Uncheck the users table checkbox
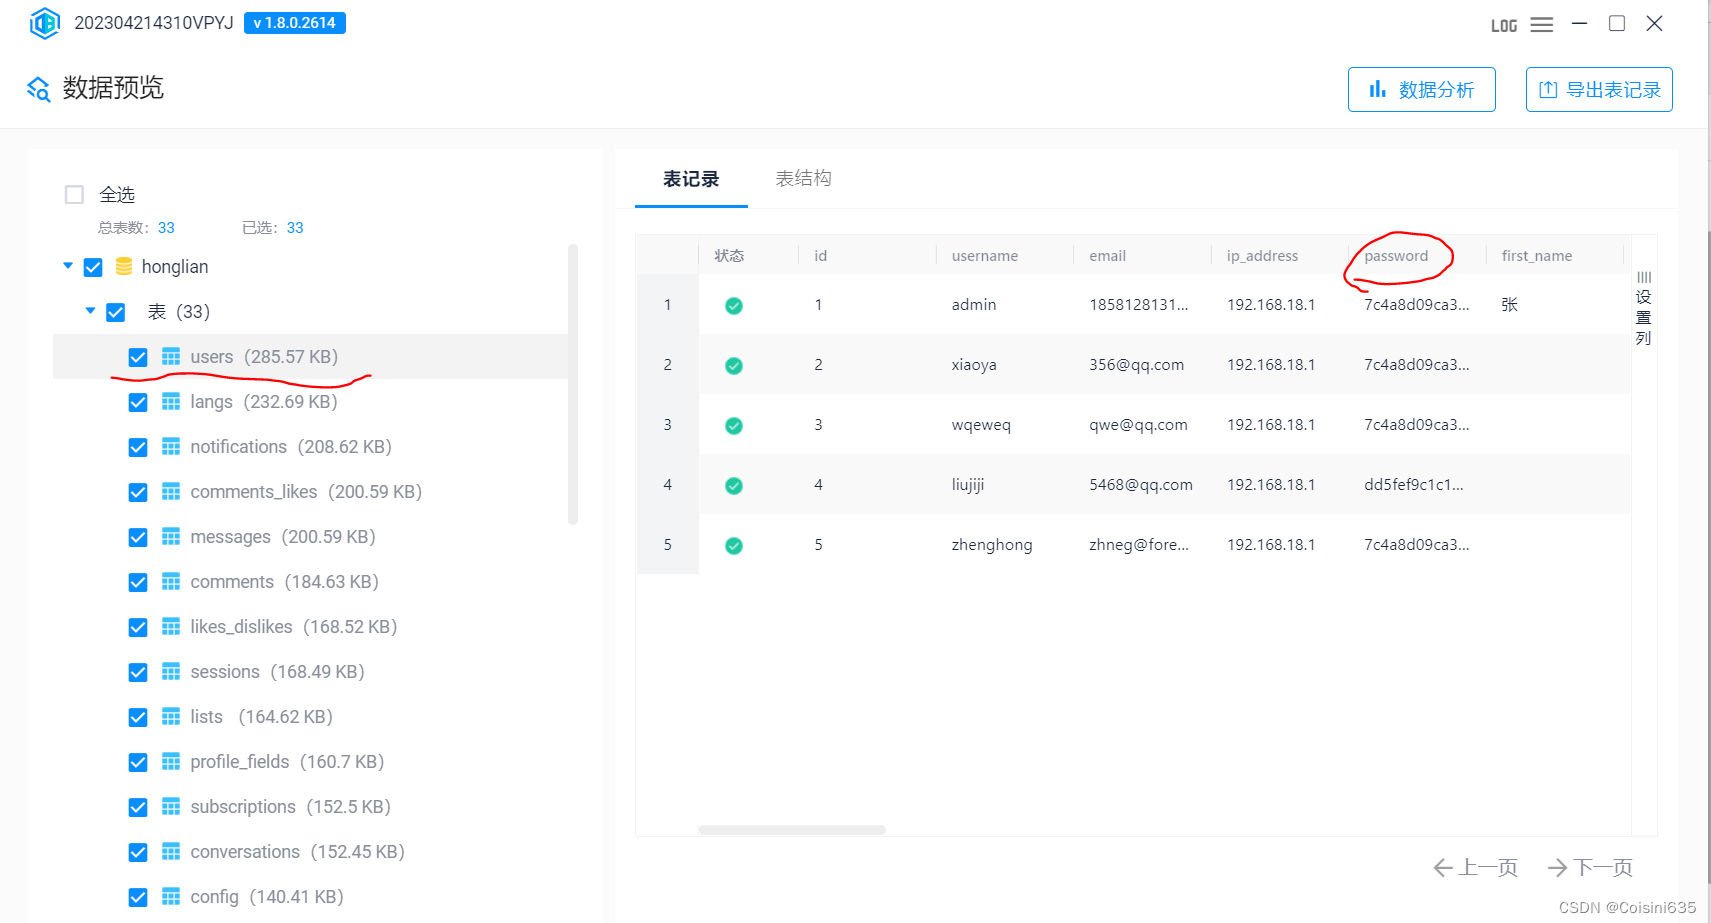This screenshot has height=923, width=1711. (x=138, y=358)
